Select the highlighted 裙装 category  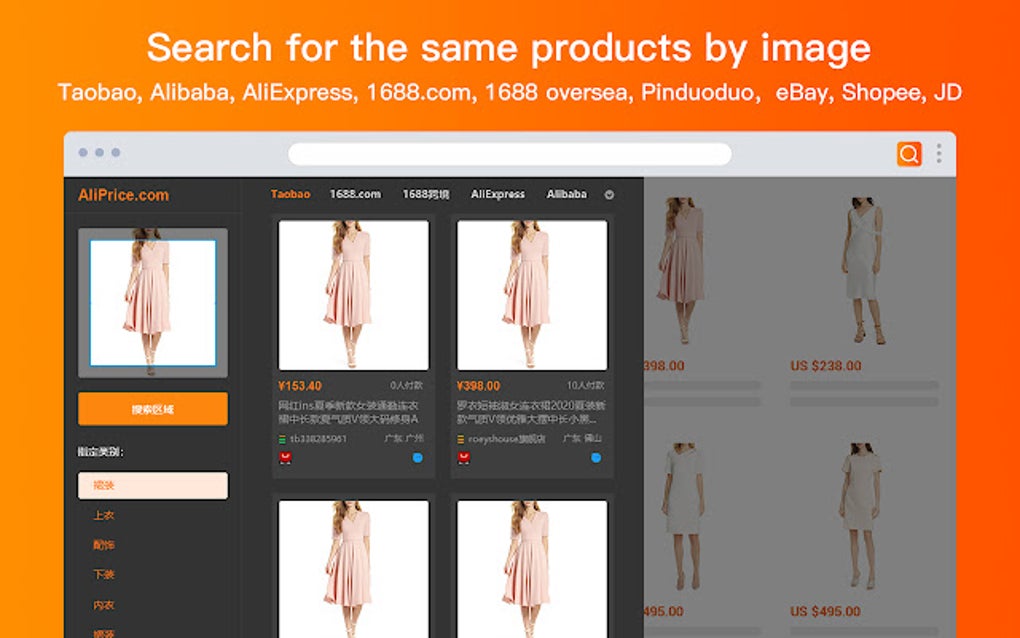click(152, 485)
